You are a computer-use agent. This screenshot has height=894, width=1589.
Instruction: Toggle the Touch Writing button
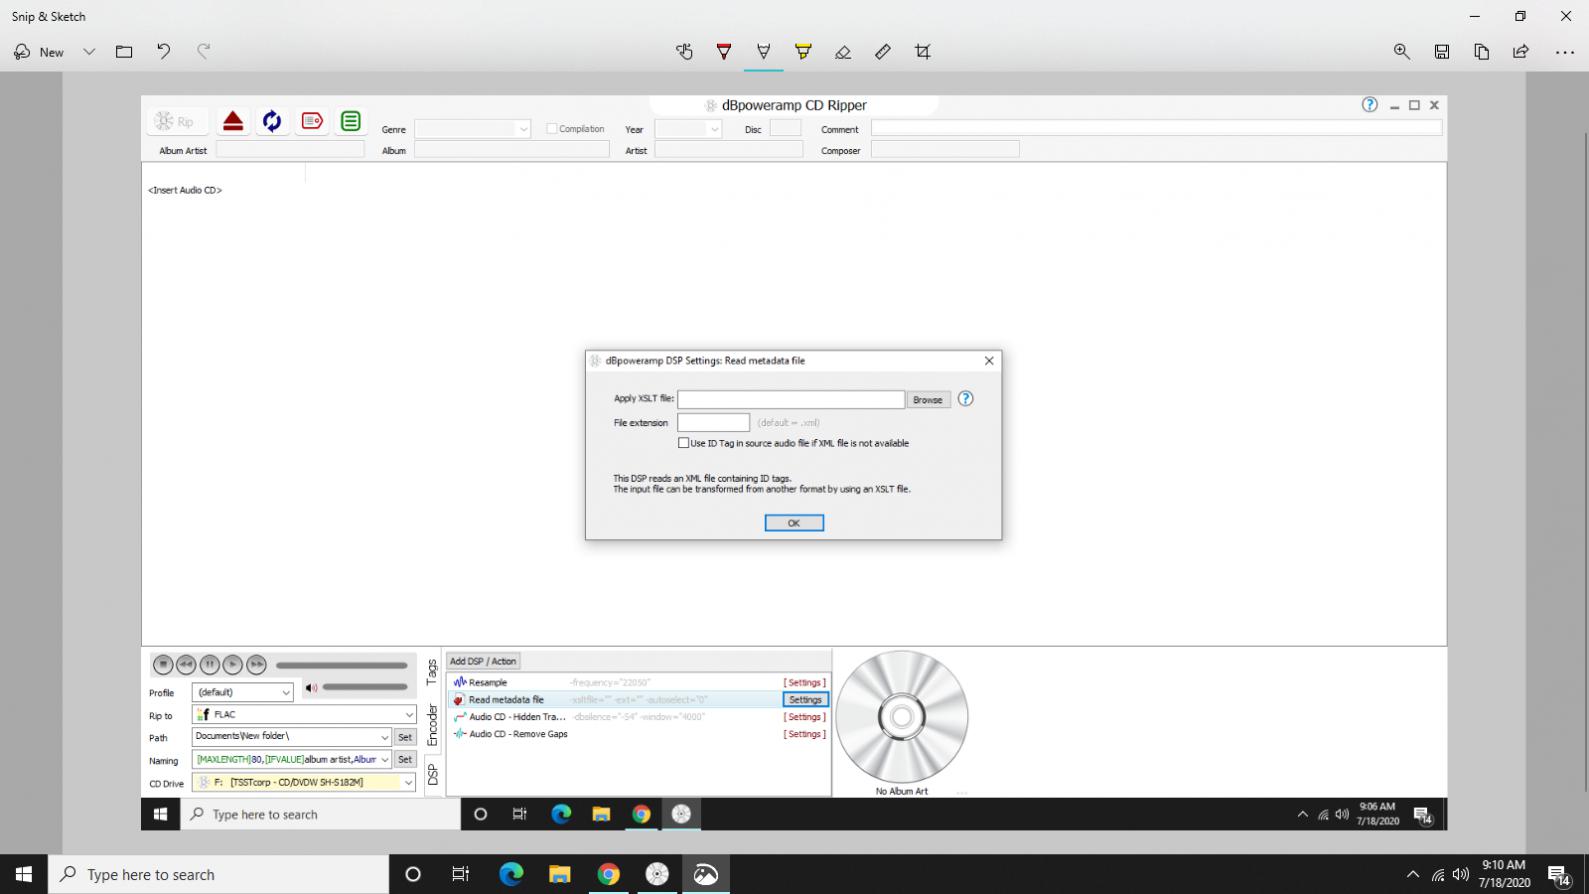(684, 52)
